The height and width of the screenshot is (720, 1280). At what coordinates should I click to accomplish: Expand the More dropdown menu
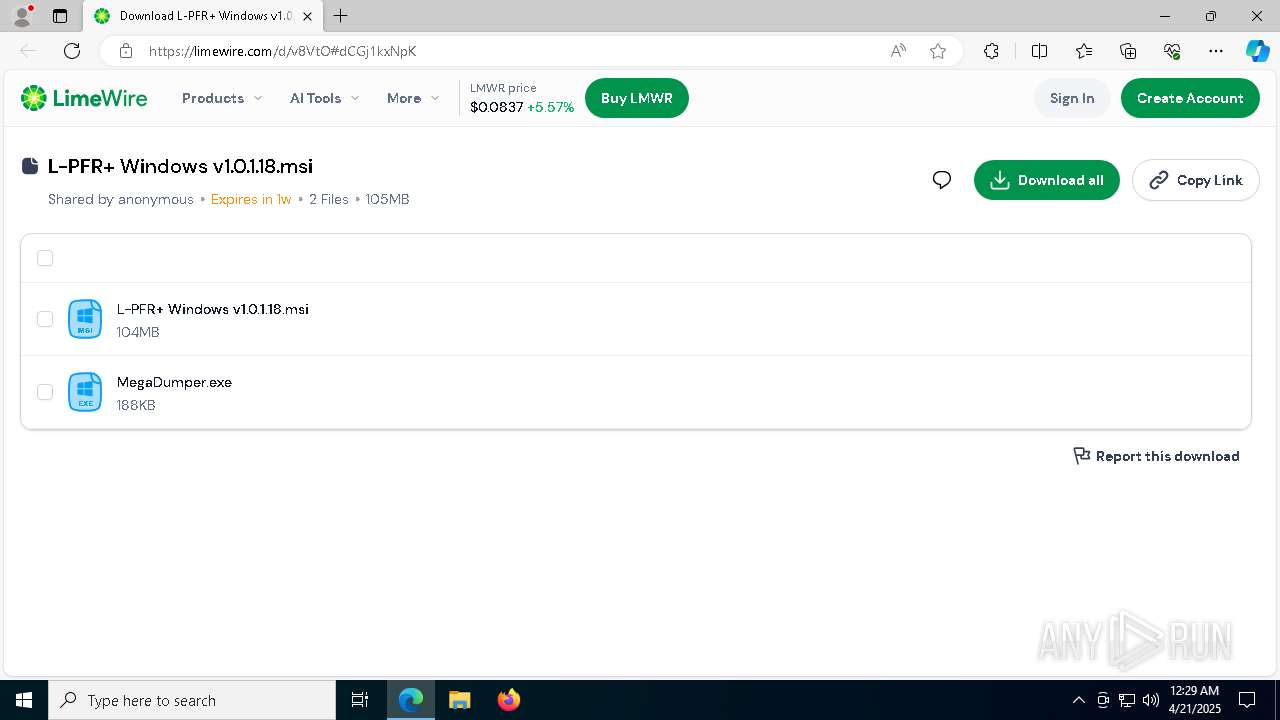pos(413,98)
